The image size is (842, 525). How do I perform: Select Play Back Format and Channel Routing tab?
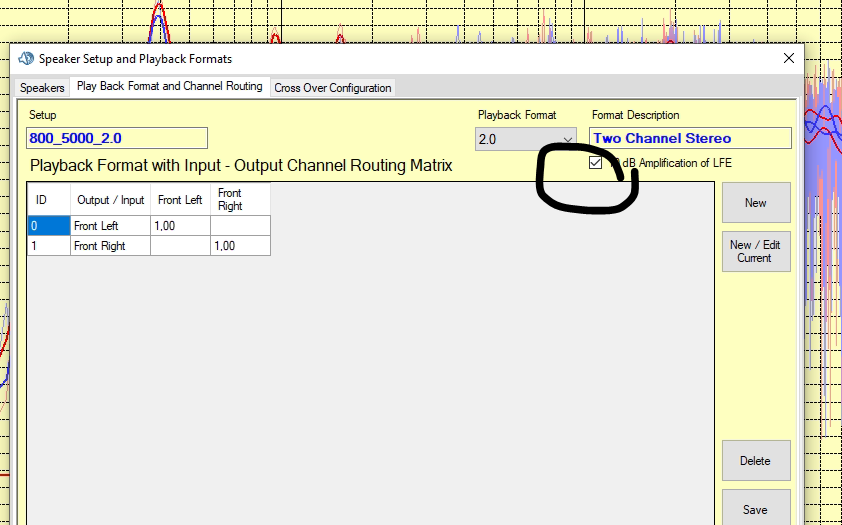(170, 86)
